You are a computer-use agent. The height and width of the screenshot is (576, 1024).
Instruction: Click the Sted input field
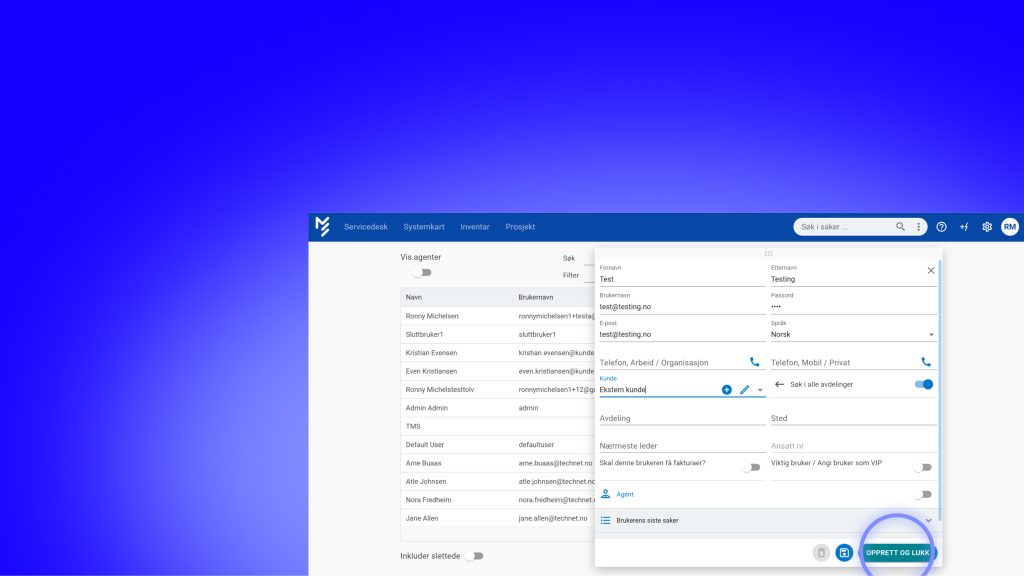coord(853,418)
